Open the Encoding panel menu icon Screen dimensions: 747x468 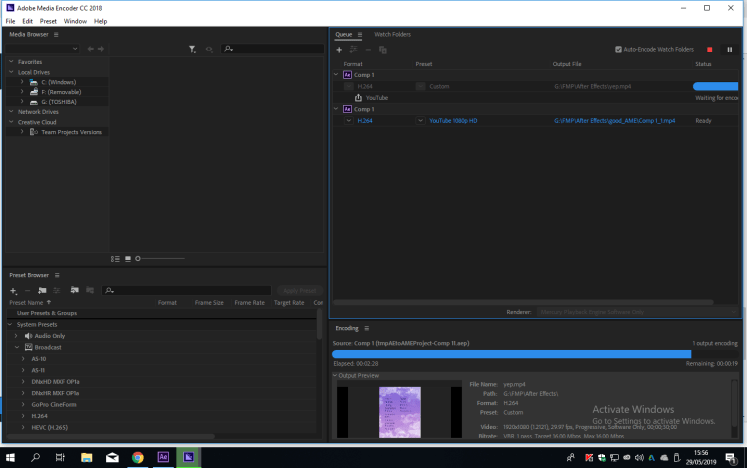[x=366, y=328]
